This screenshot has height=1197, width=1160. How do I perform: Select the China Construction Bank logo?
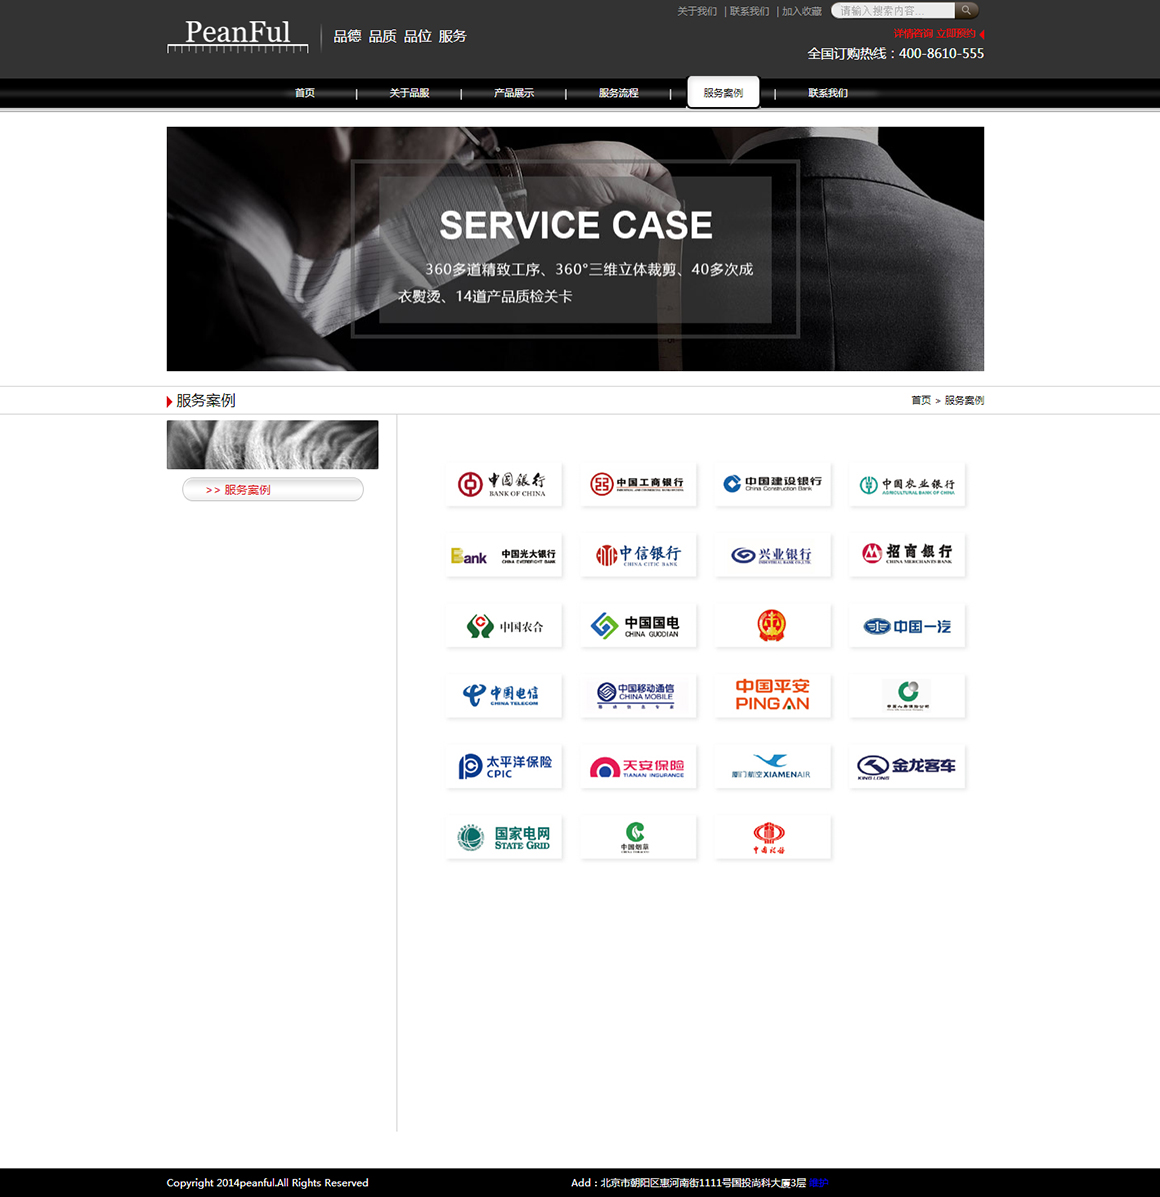coord(772,484)
